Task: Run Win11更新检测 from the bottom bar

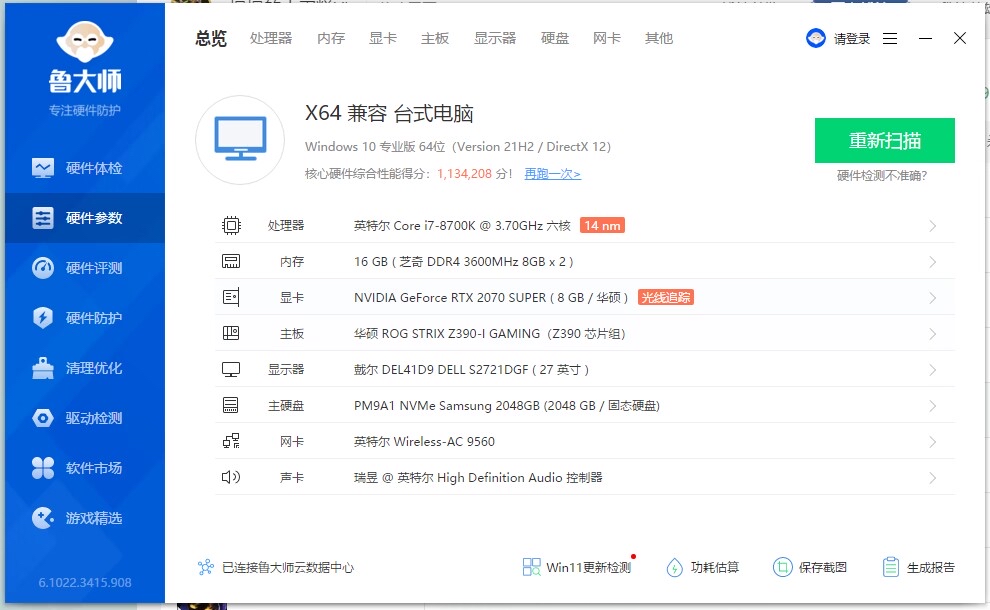Action: click(x=574, y=566)
